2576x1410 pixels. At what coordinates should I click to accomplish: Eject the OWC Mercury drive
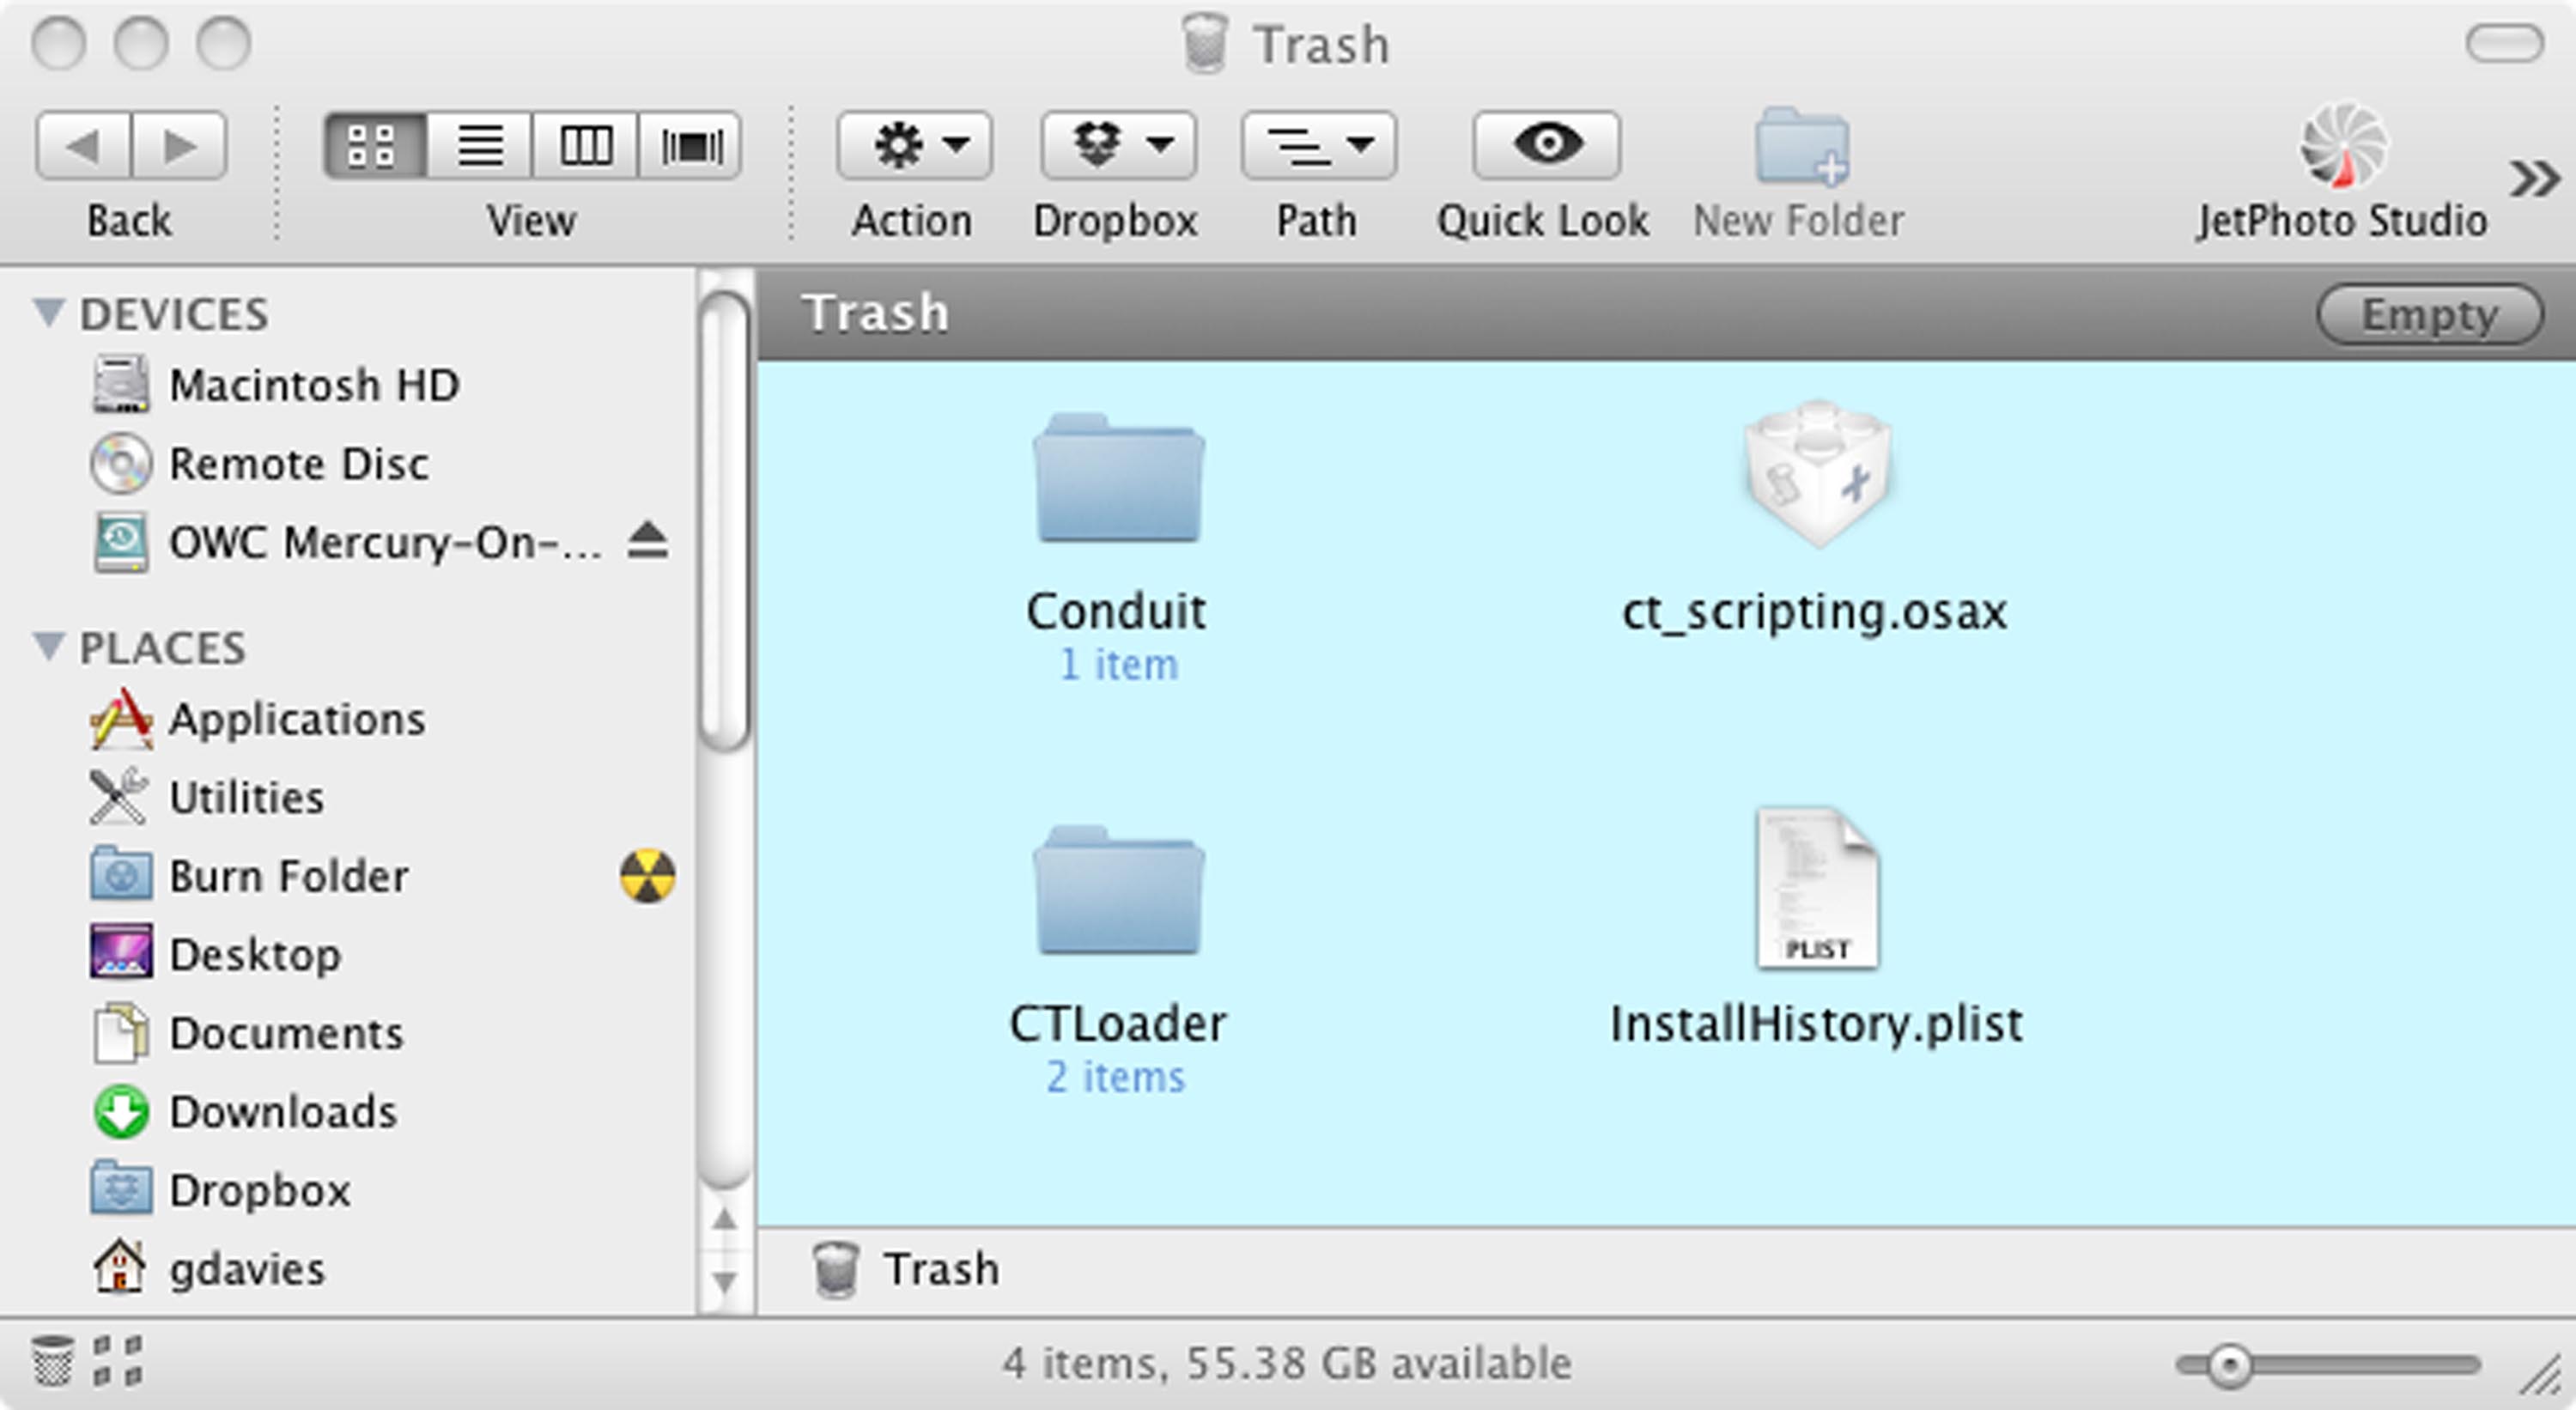point(648,541)
